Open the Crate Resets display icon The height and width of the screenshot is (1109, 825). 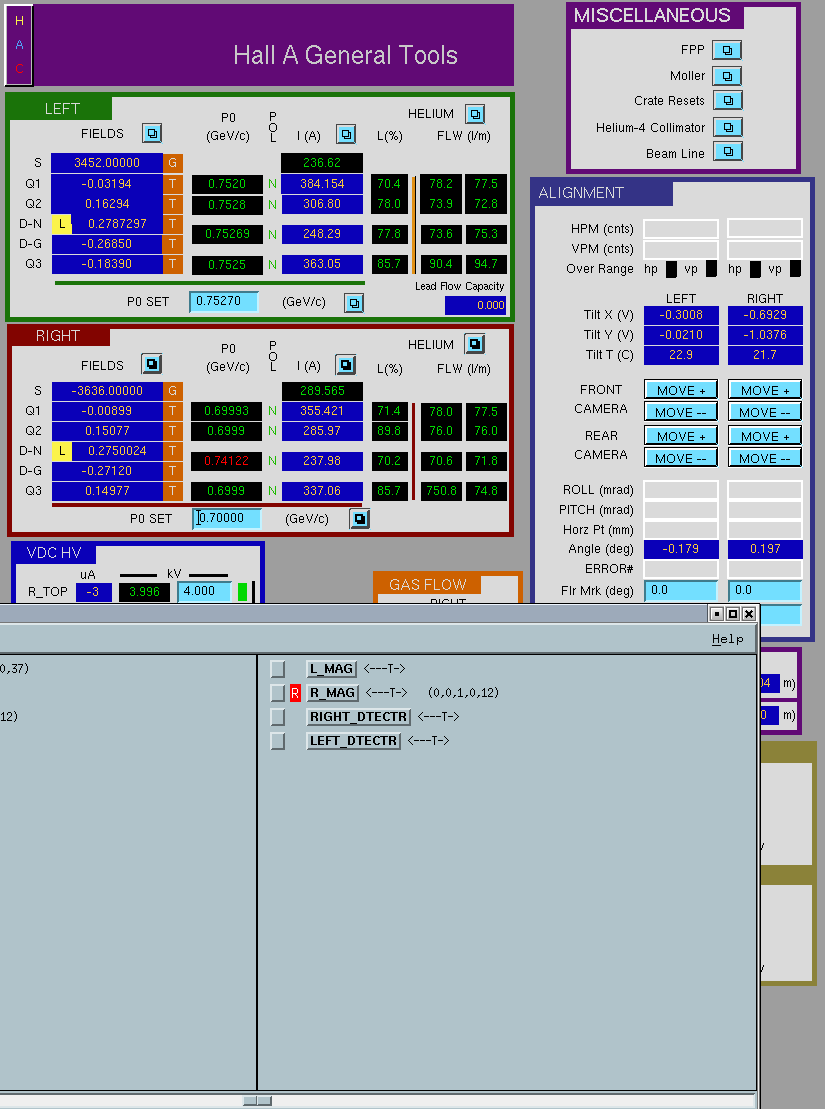[x=727, y=100]
